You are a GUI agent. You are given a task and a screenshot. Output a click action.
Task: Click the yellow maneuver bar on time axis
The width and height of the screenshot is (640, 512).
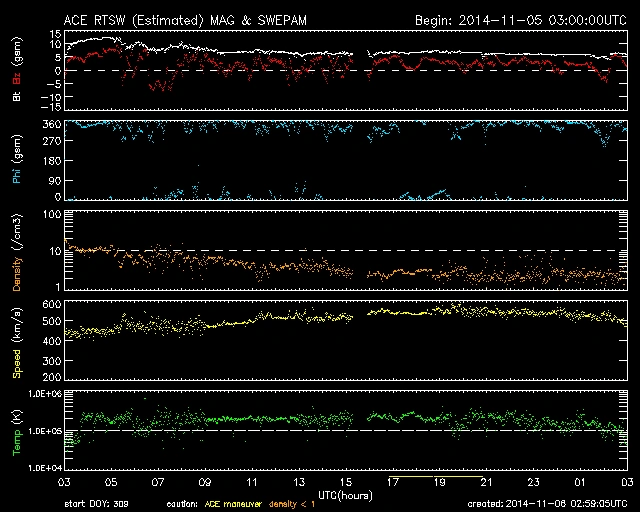438,478
